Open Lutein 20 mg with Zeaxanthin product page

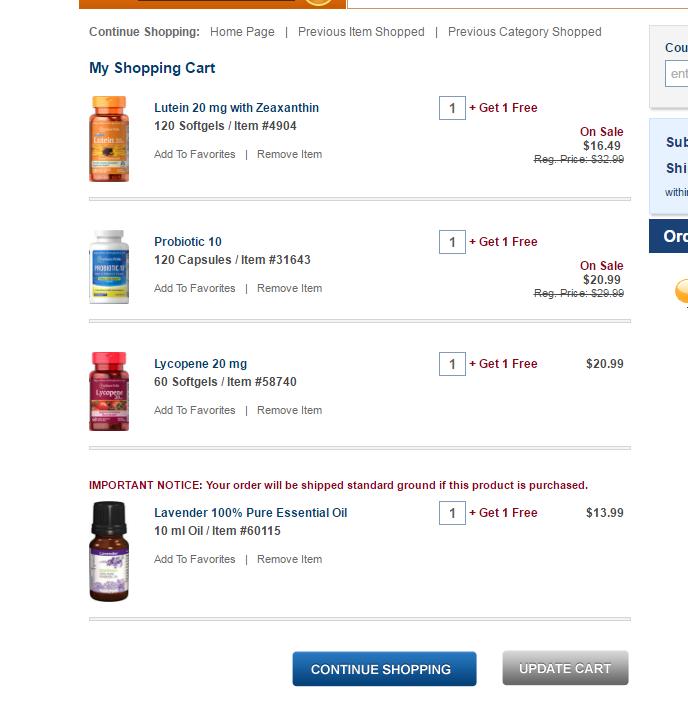coord(236,108)
